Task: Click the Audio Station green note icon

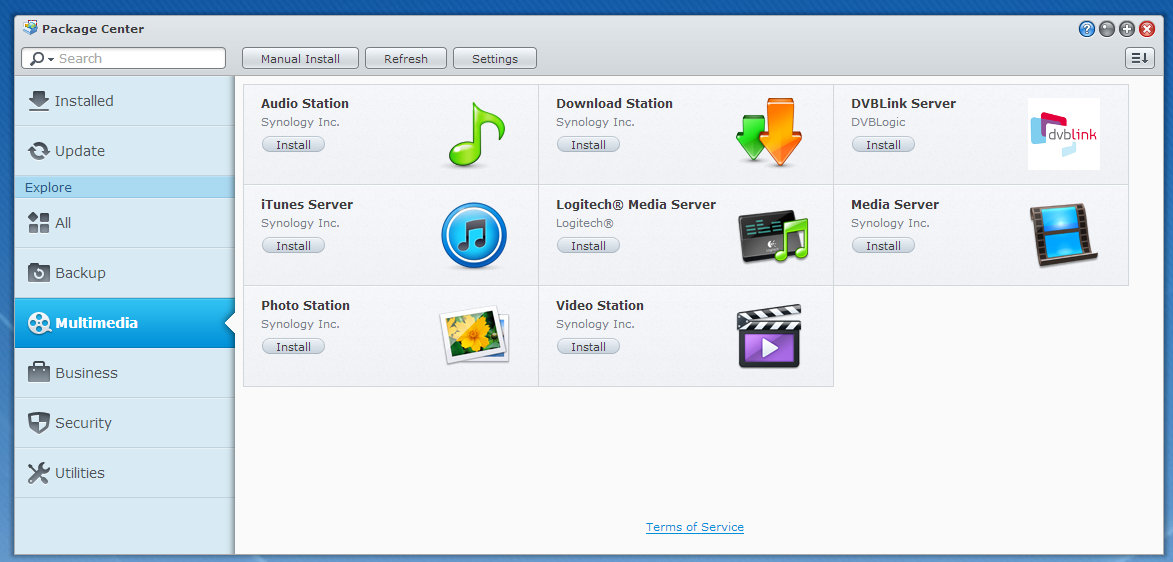Action: click(477, 135)
